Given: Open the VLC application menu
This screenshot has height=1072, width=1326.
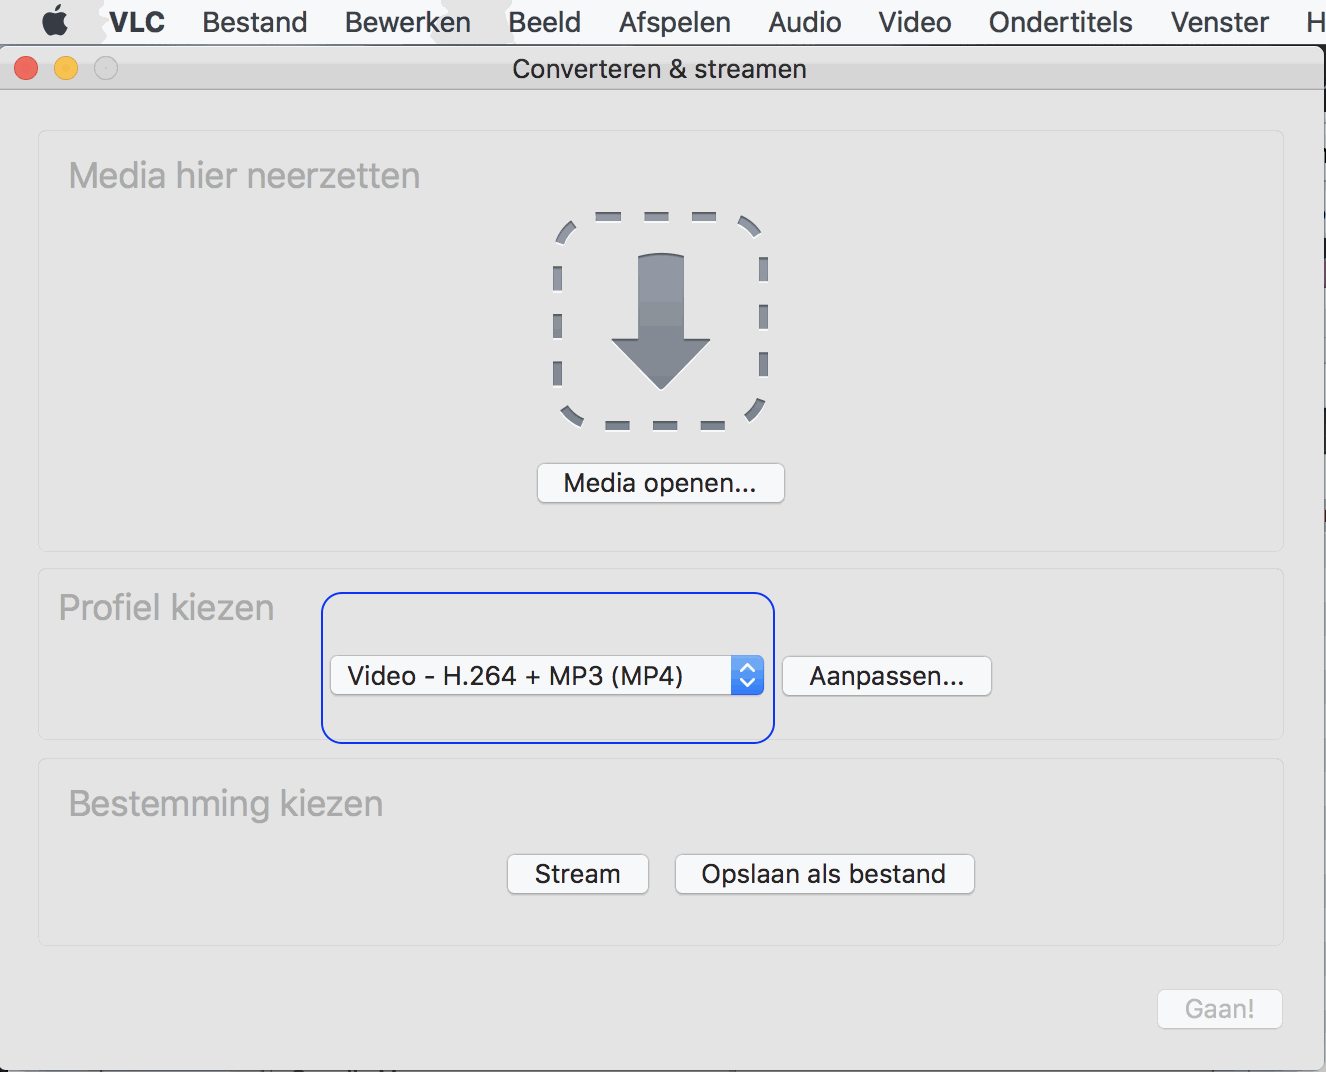Looking at the screenshot, I should click(x=137, y=22).
